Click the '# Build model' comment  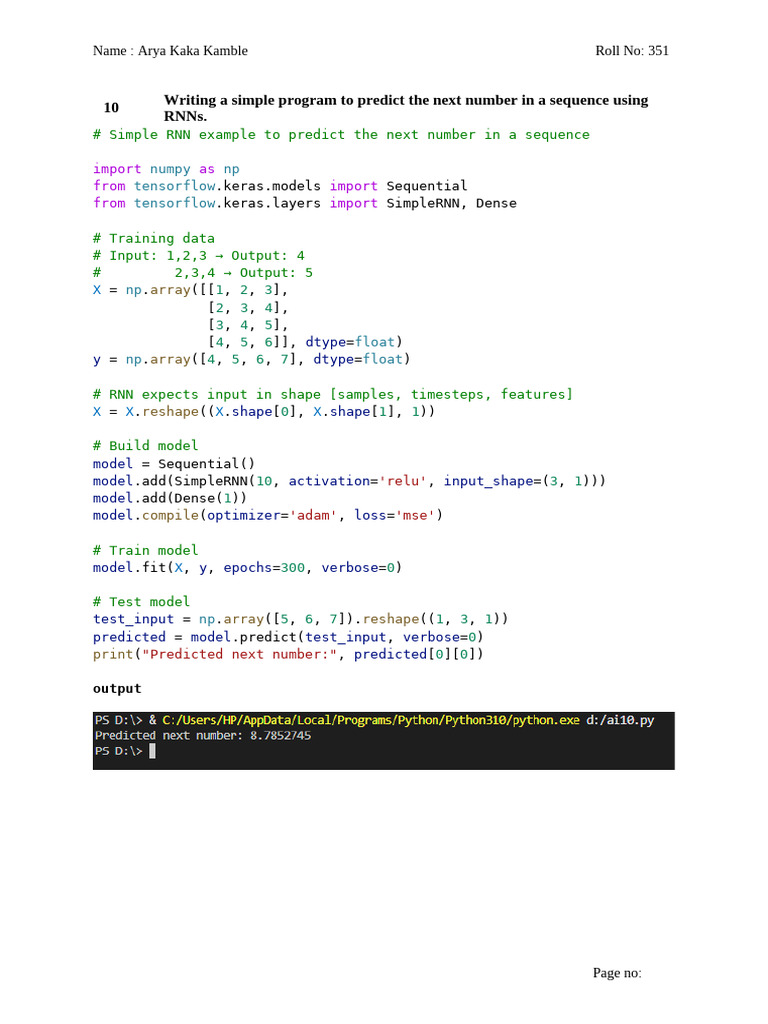[145, 445]
